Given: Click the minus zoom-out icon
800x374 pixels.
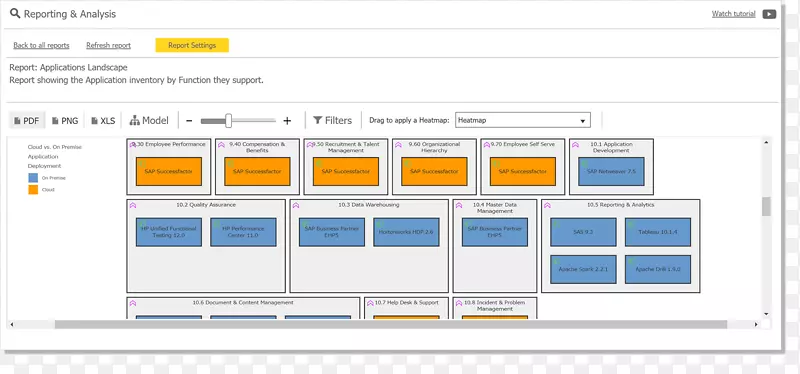Looking at the screenshot, I should click(x=189, y=121).
